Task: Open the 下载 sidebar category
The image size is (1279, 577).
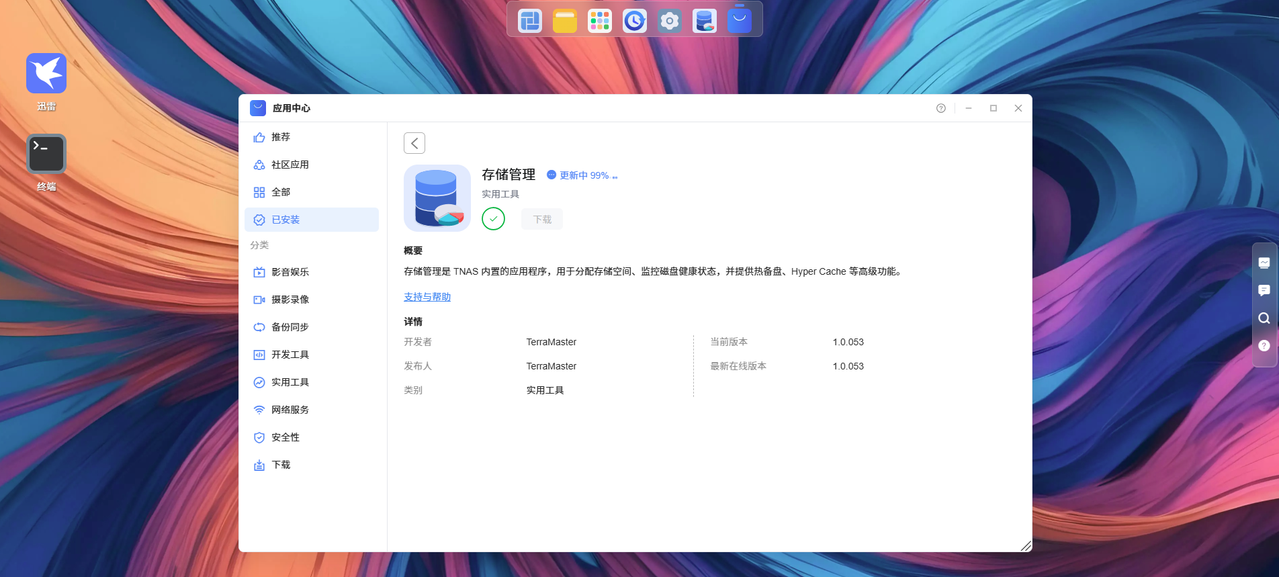Action: point(312,465)
